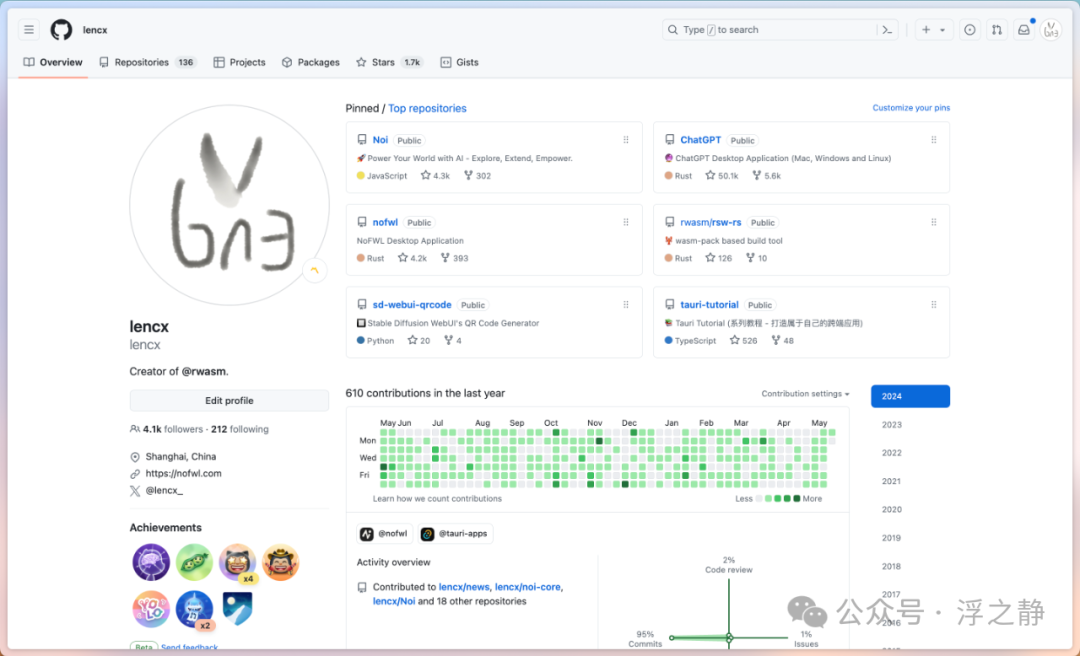Open the Packages tab
The width and height of the screenshot is (1080, 656).
311,62
